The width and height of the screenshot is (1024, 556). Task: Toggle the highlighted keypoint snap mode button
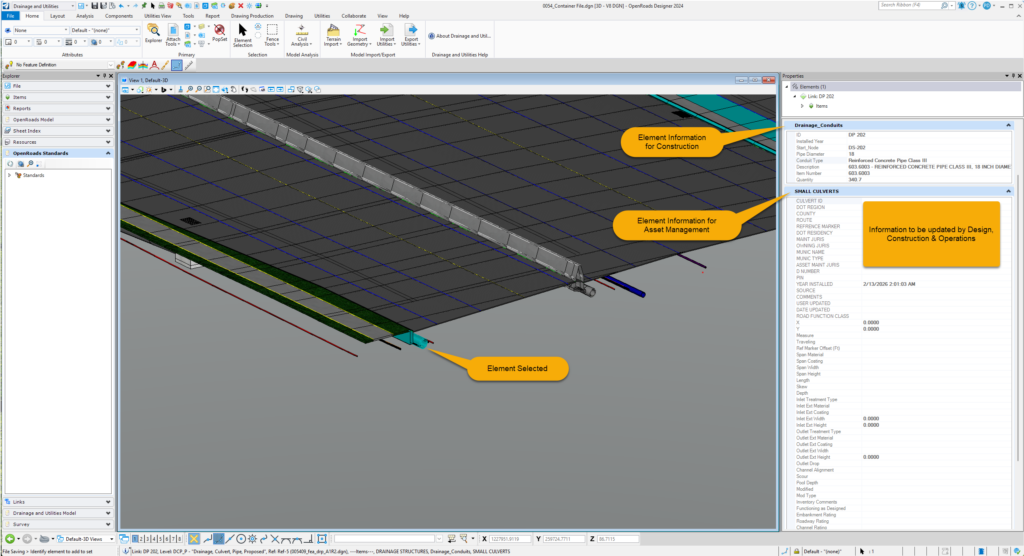(219, 539)
